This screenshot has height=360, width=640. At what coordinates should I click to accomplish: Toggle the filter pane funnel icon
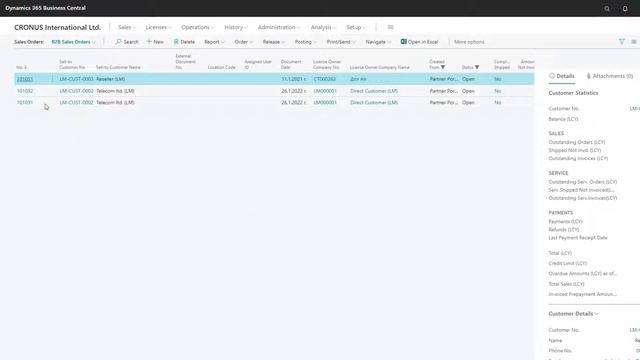point(622,42)
